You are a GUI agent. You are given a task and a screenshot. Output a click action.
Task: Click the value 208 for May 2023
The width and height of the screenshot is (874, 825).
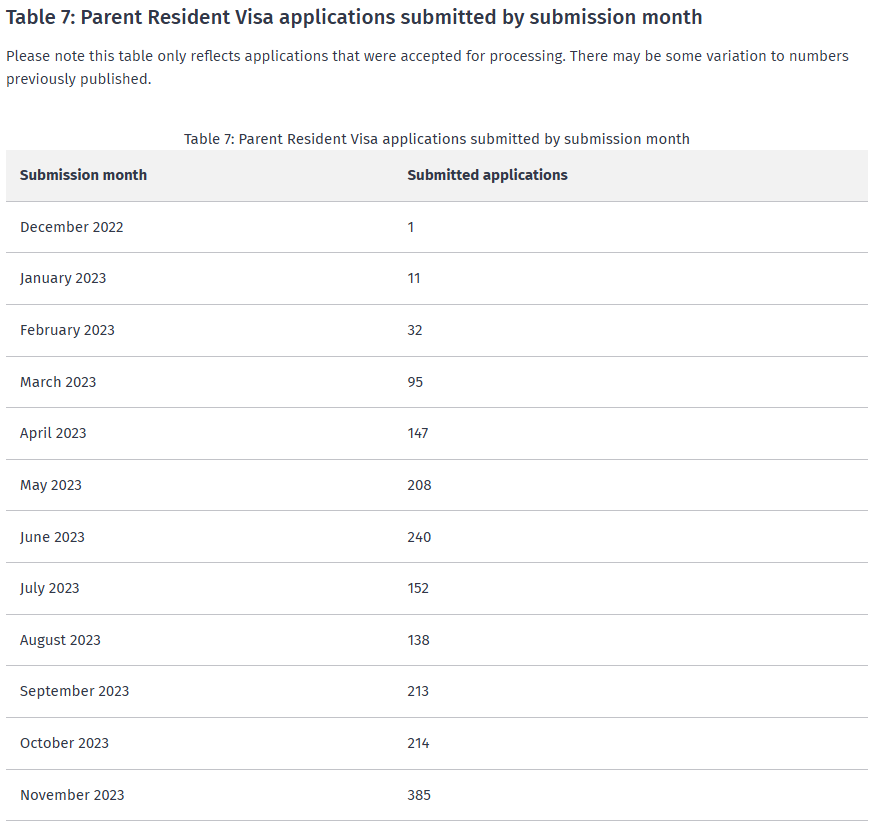click(x=419, y=485)
